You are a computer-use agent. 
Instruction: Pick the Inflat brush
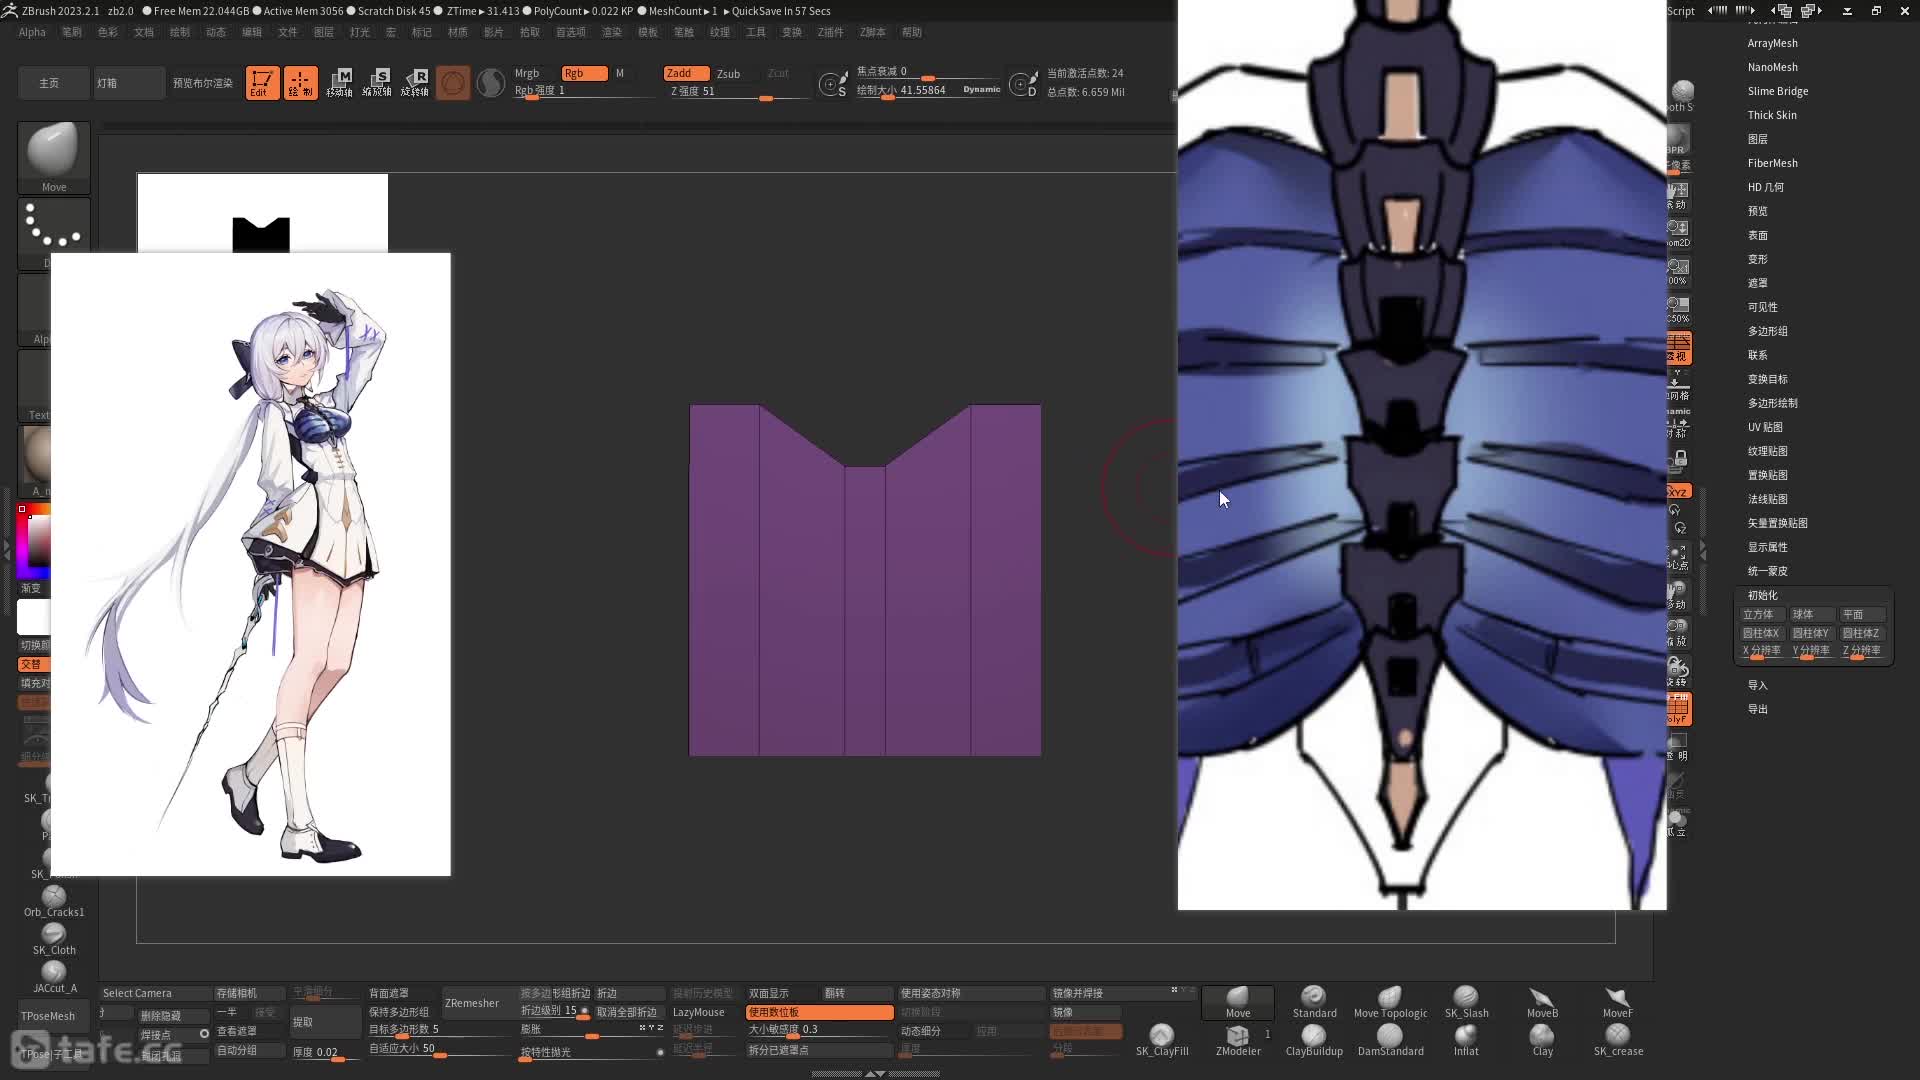1466,1040
